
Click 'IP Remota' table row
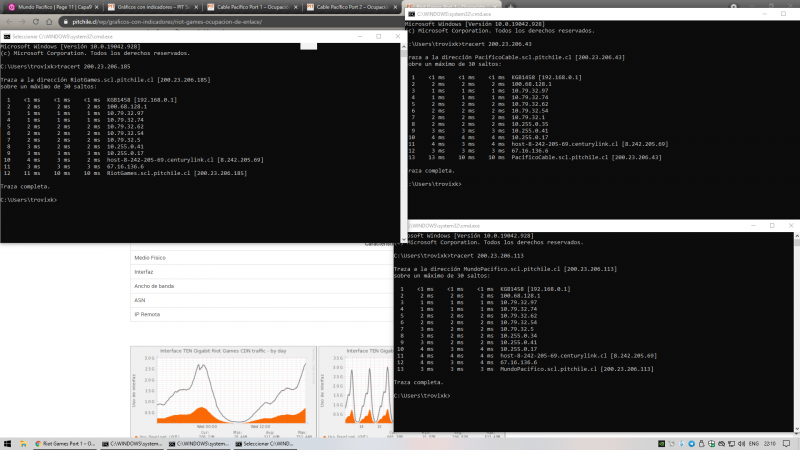coord(261,314)
